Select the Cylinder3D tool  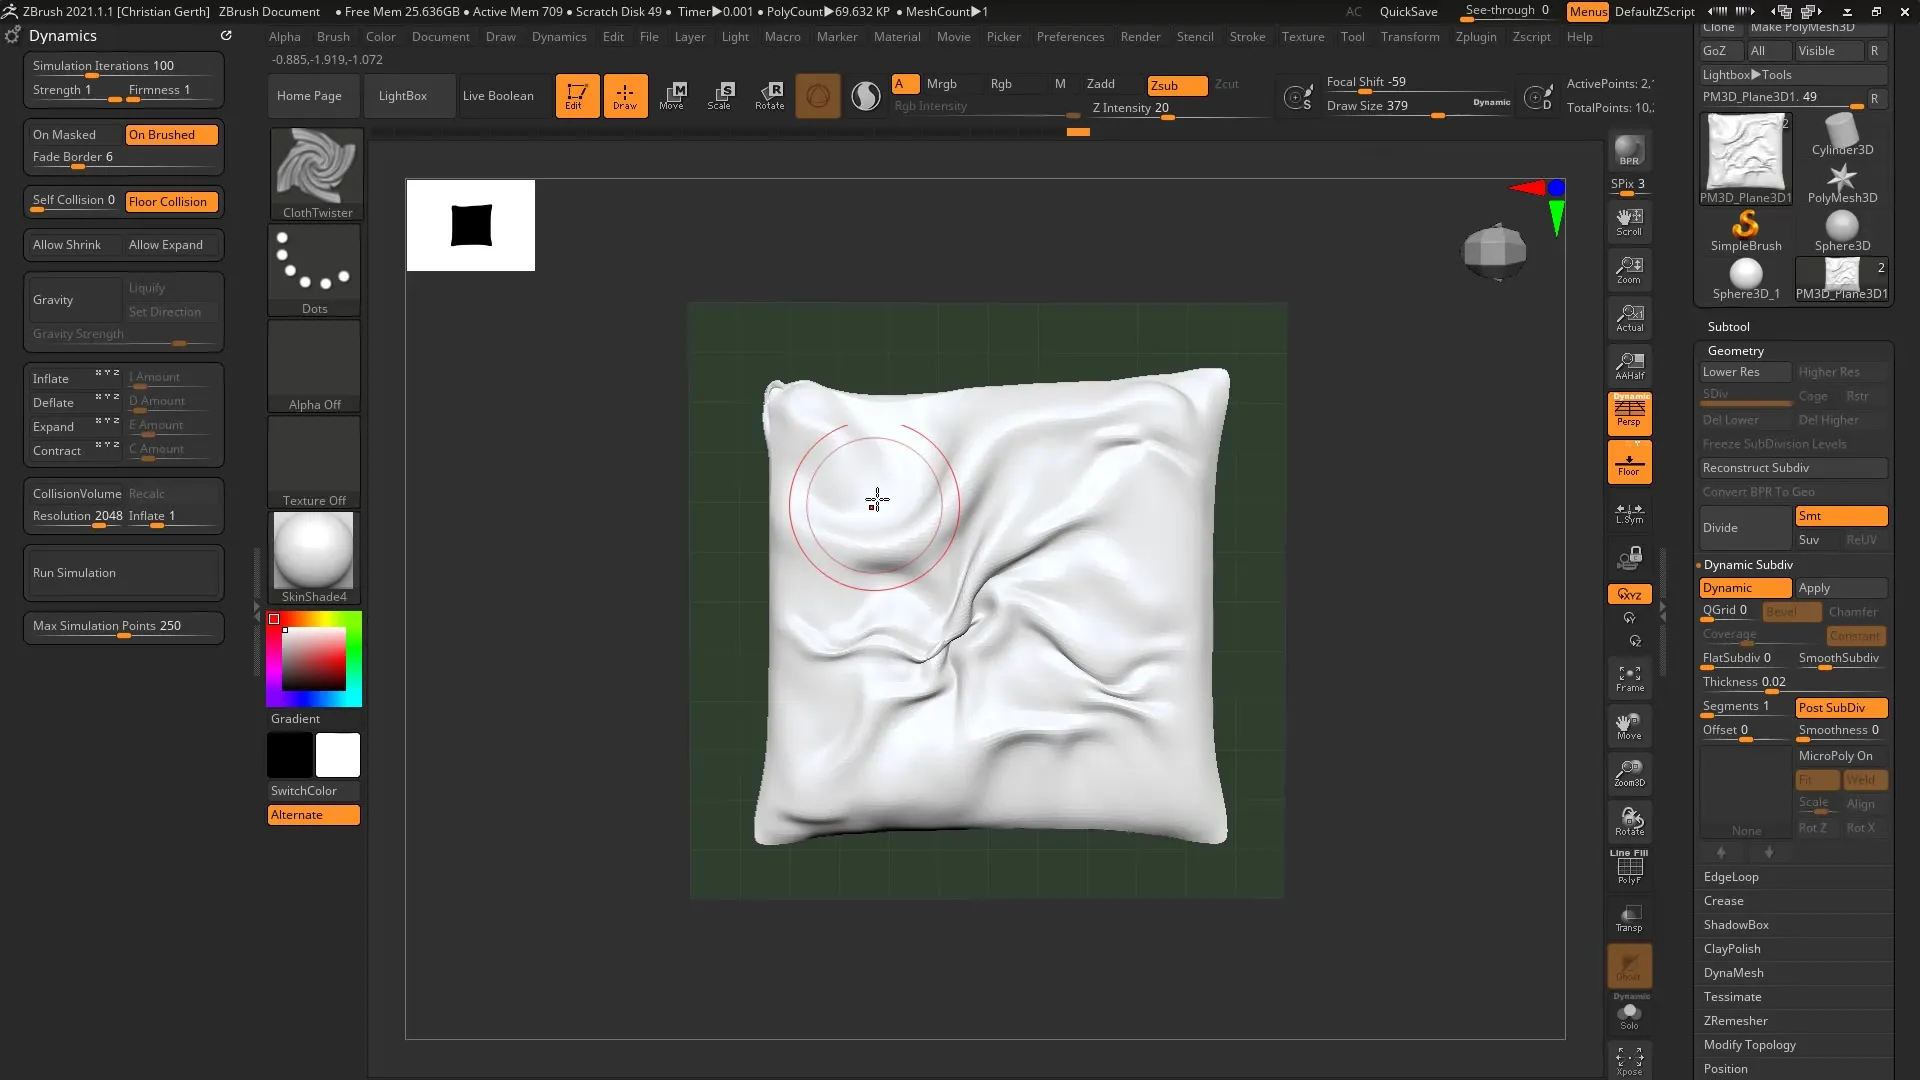click(1842, 135)
